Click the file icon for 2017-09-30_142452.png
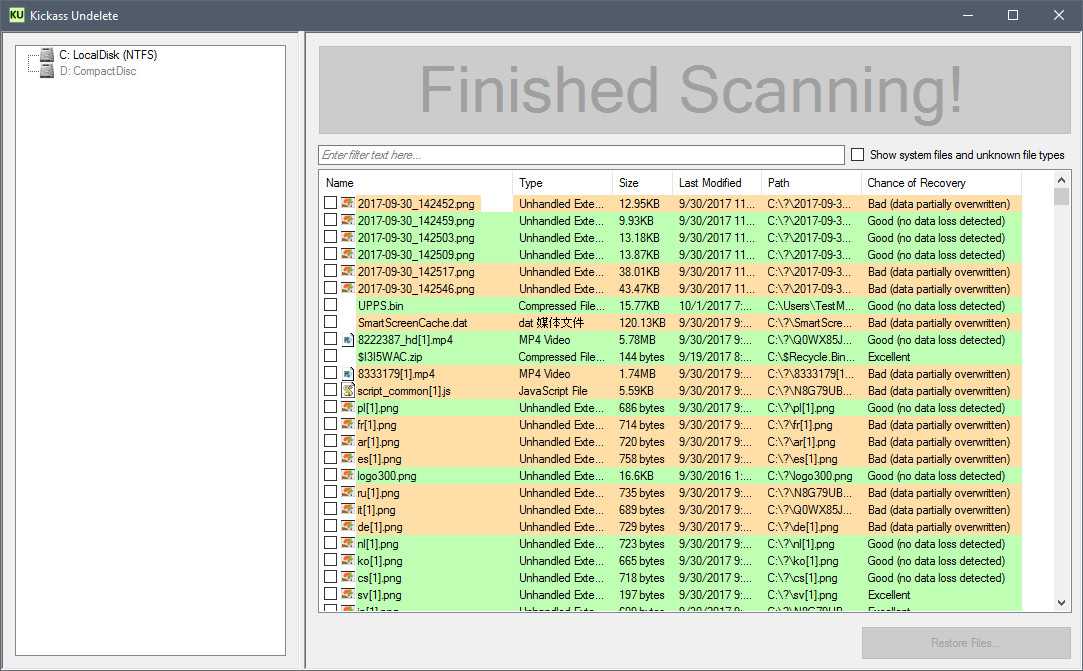 coord(348,204)
